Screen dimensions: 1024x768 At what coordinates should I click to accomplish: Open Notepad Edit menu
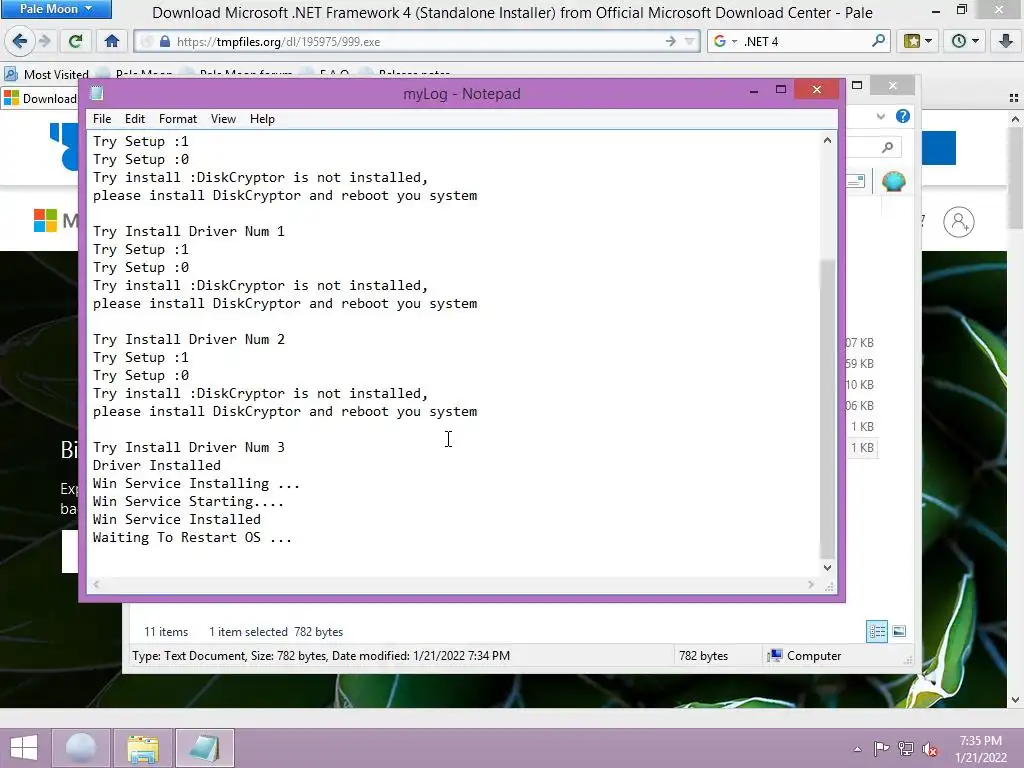pos(135,119)
